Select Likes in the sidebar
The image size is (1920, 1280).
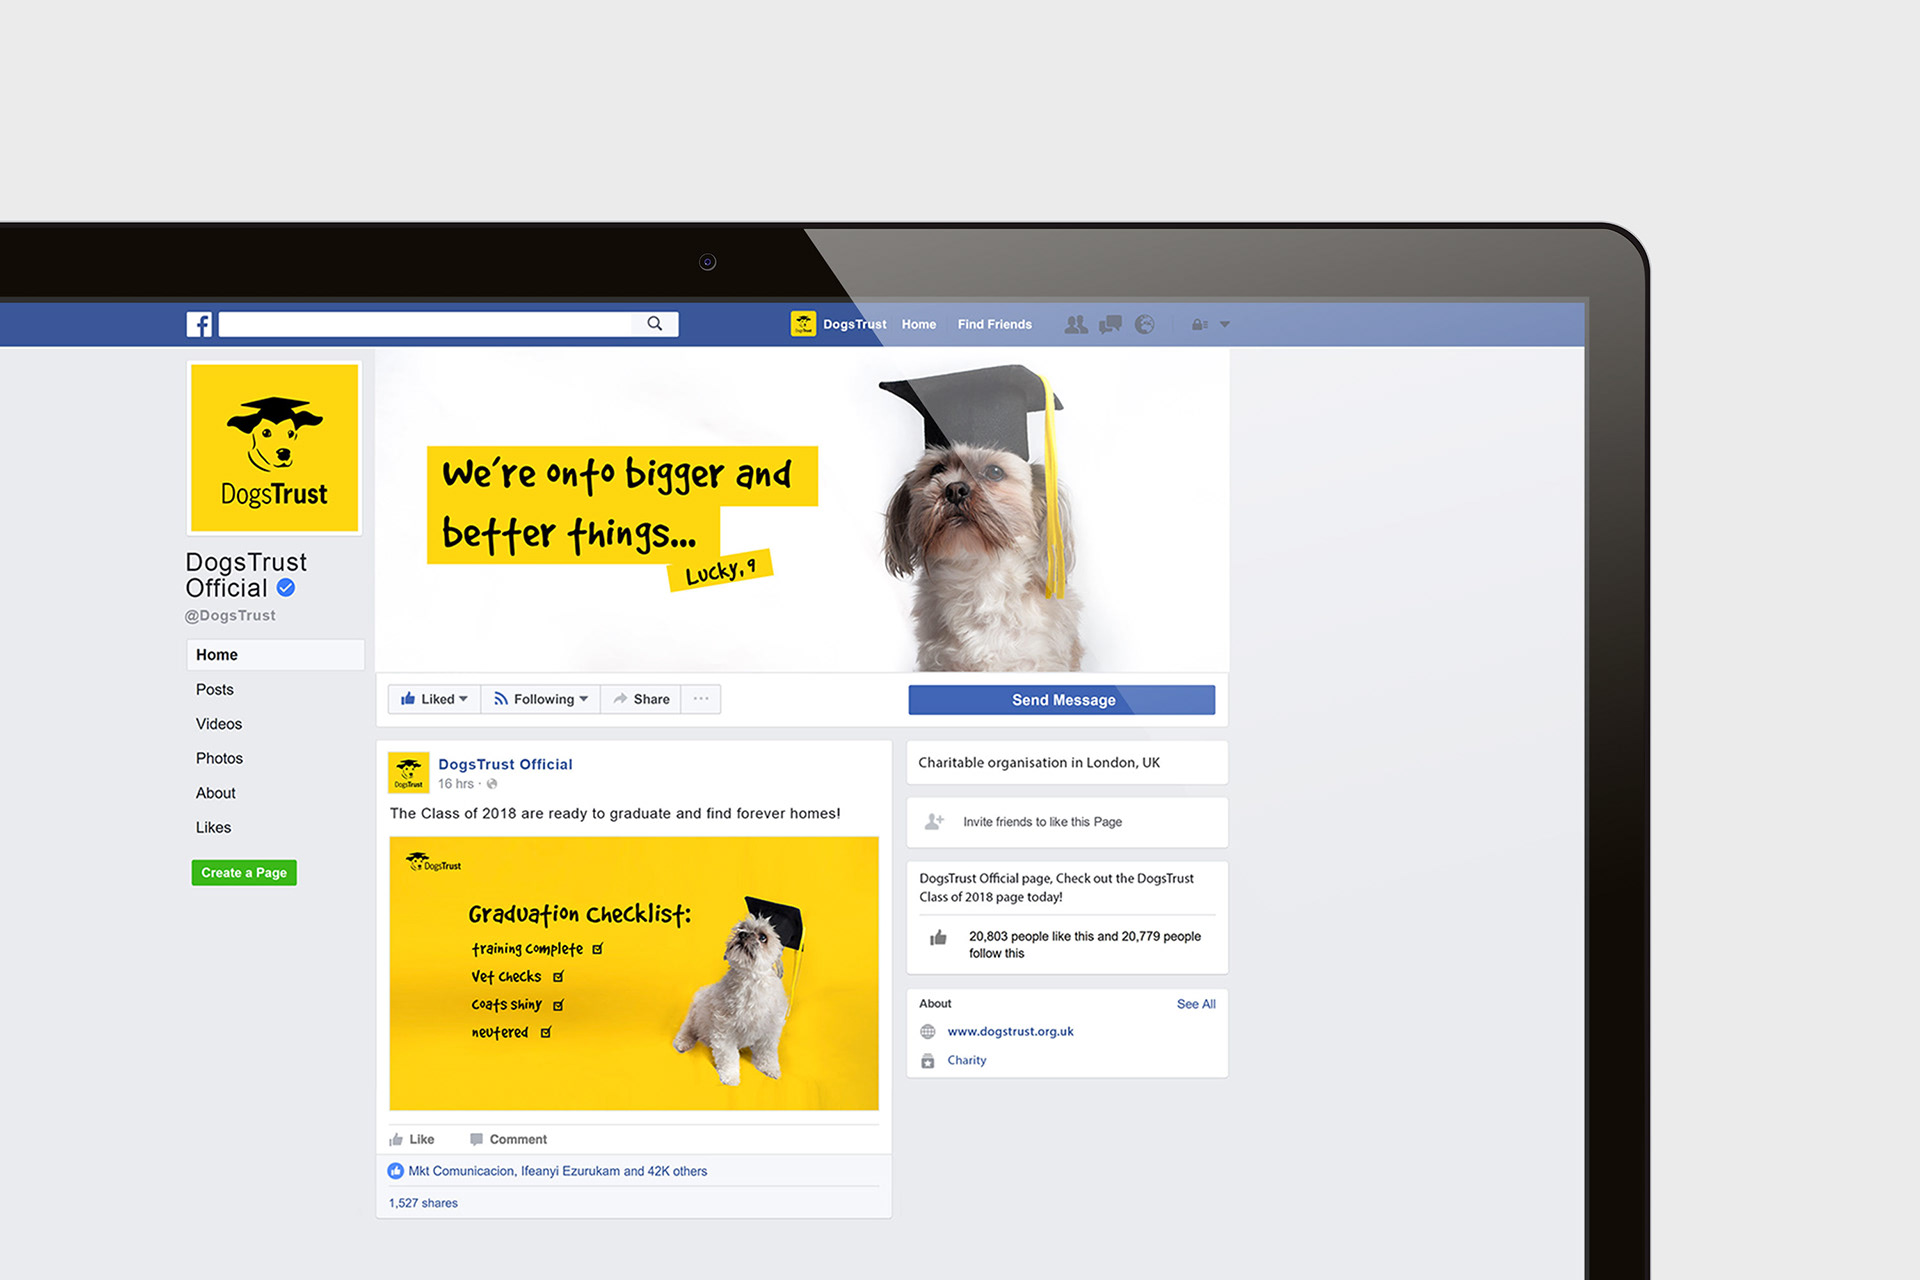(214, 828)
